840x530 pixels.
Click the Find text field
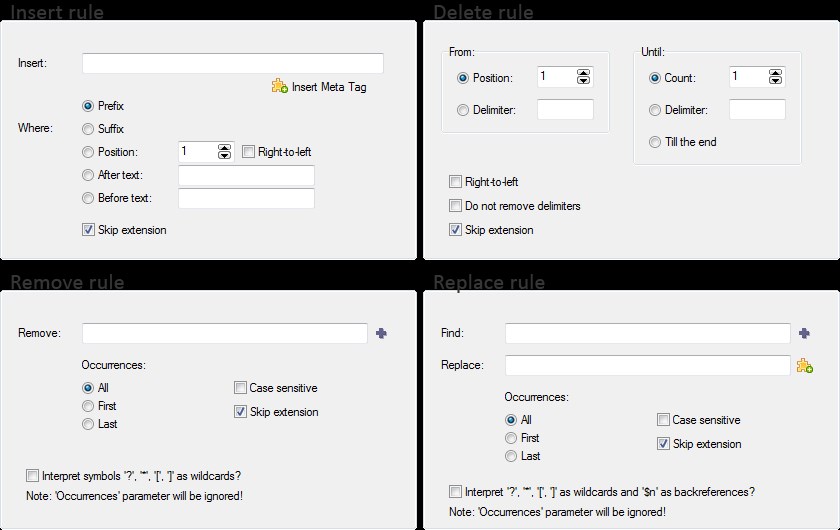tap(647, 333)
